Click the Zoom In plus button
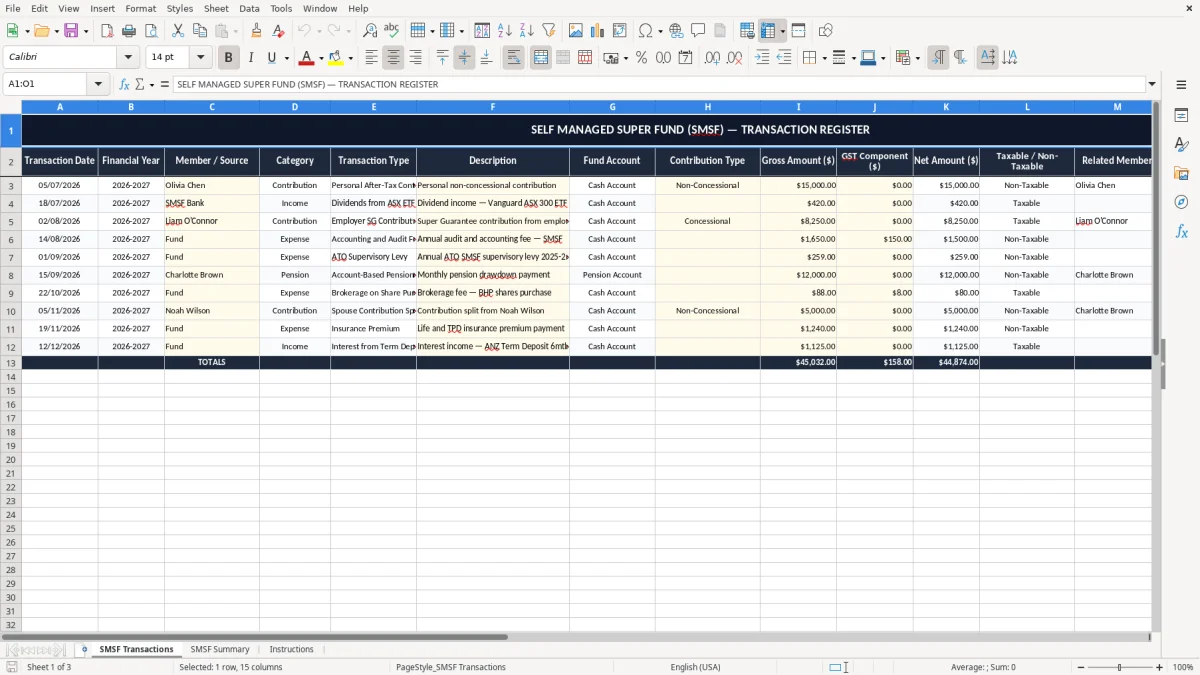Image resolution: width=1200 pixels, height=675 pixels. (1160, 667)
